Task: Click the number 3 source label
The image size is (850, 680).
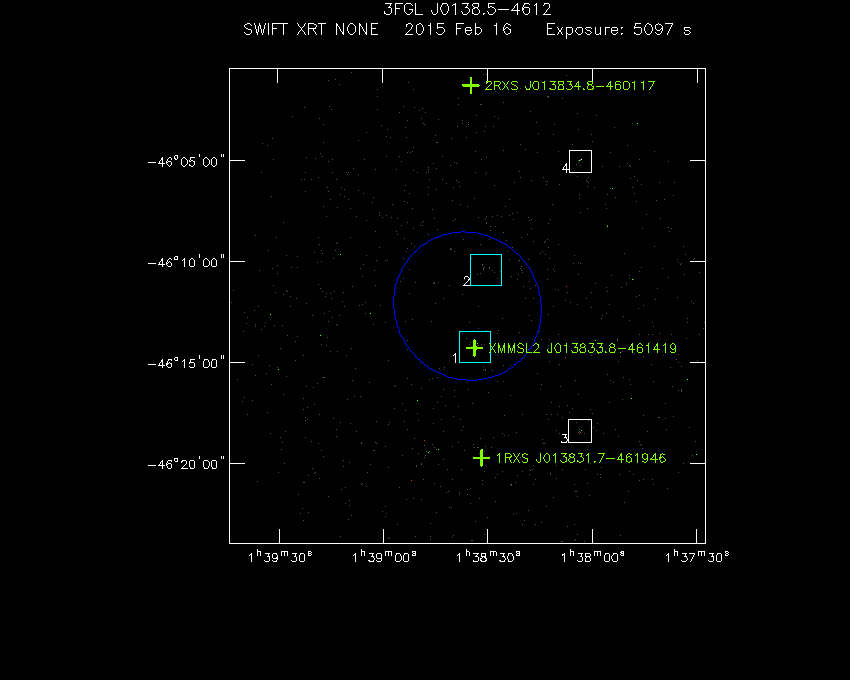Action: click(564, 438)
